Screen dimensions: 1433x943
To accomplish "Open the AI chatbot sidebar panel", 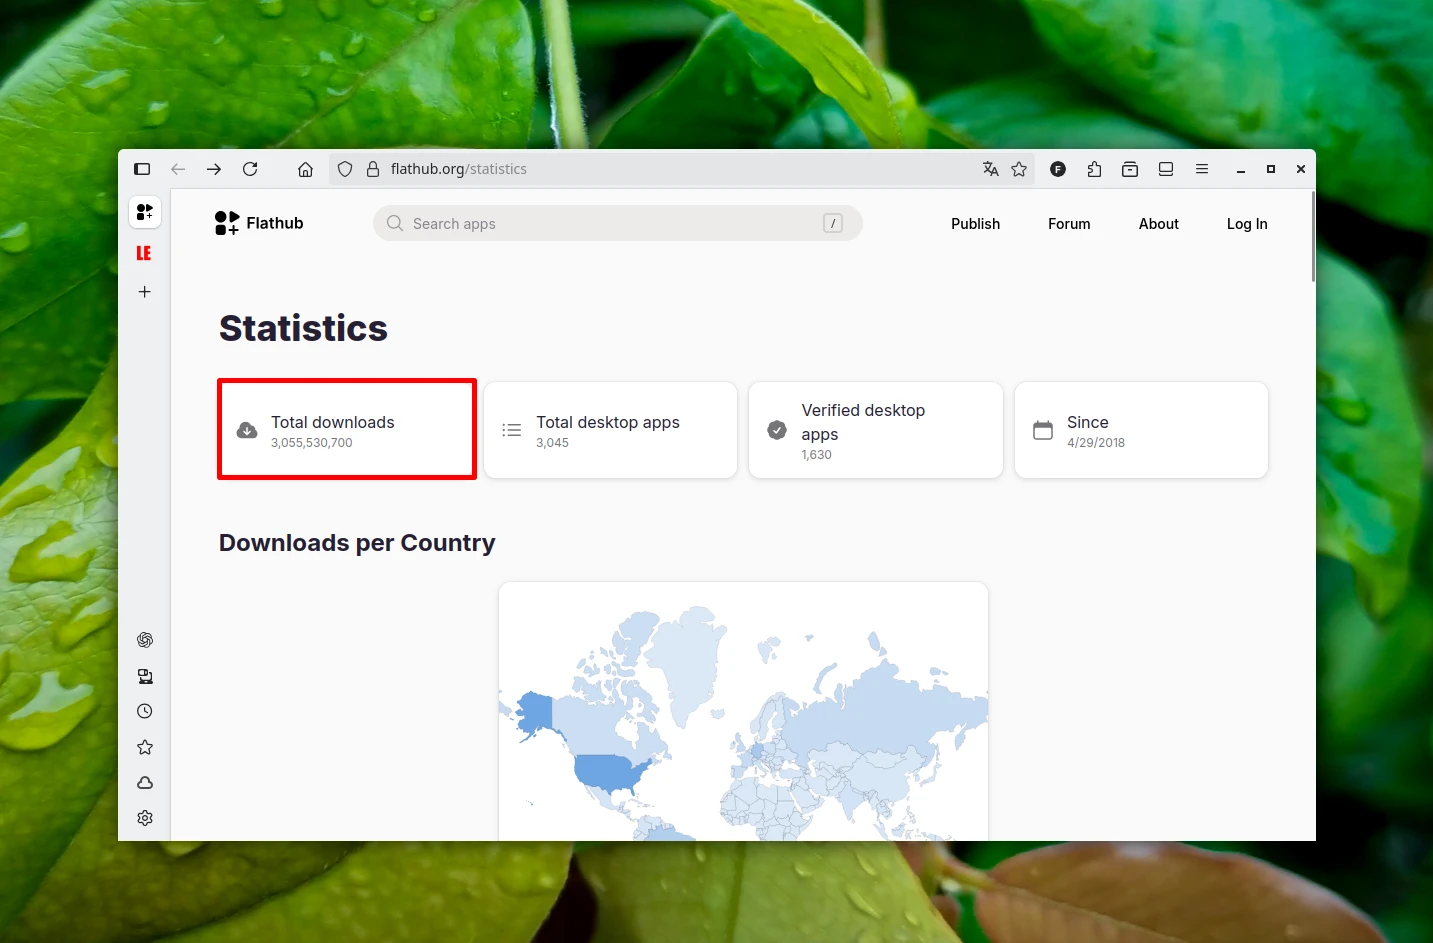I will point(145,640).
